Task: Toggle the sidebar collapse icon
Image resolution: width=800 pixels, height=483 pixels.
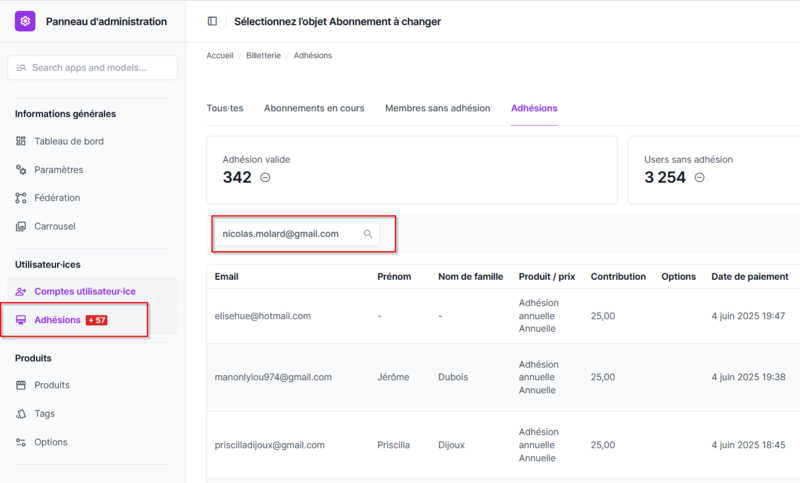Action: pos(212,21)
